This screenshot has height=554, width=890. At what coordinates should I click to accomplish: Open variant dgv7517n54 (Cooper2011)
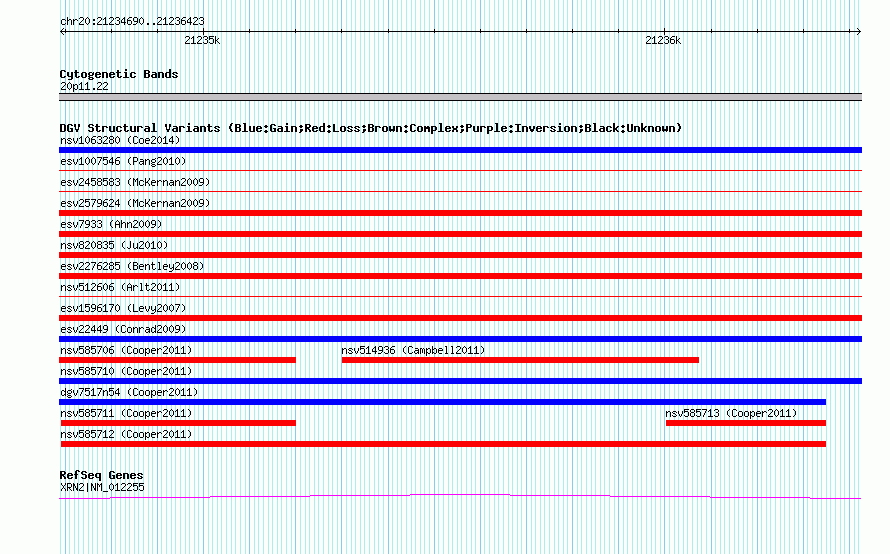129,392
